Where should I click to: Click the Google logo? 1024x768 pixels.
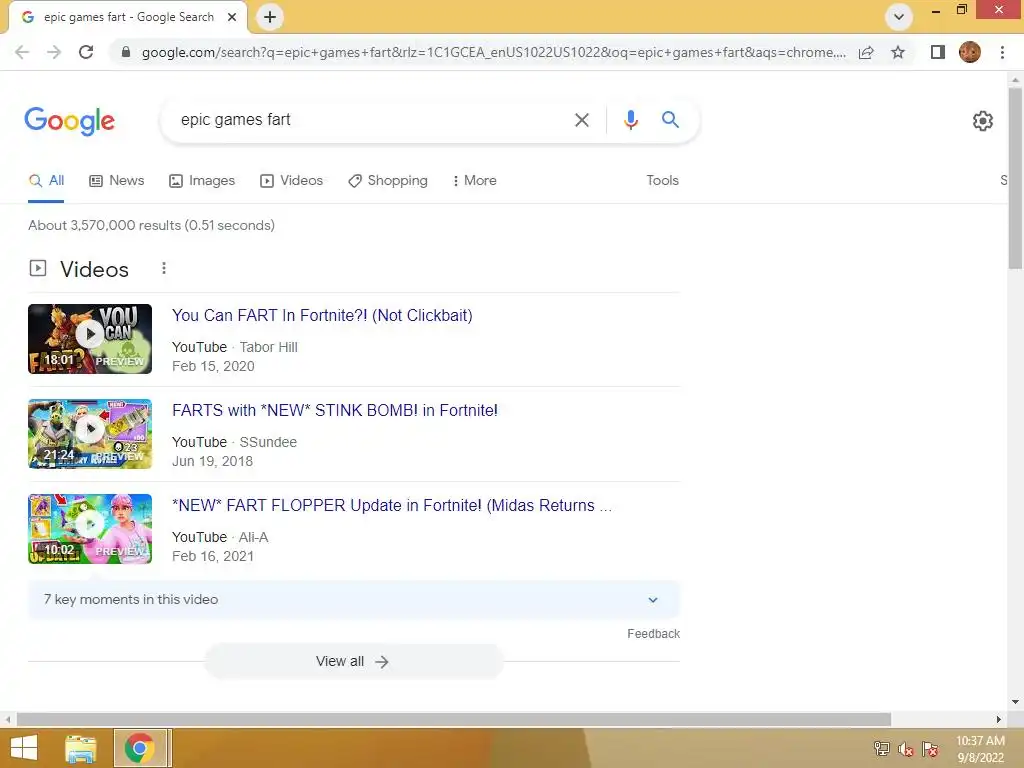point(70,121)
